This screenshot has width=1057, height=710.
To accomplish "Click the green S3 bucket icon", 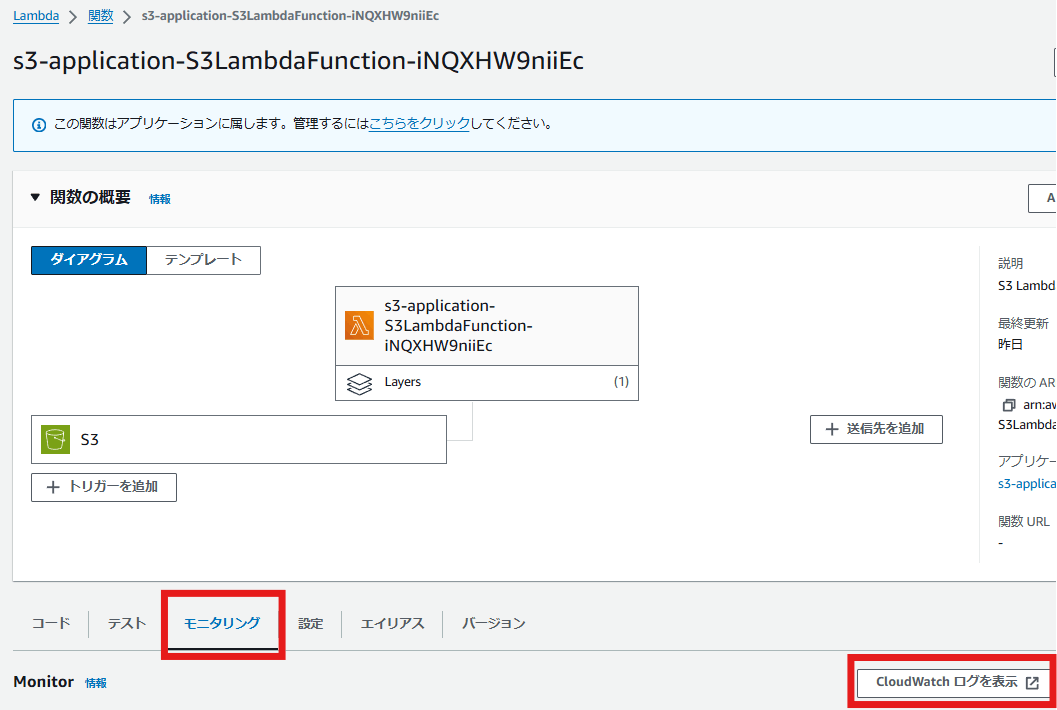I will [x=55, y=440].
